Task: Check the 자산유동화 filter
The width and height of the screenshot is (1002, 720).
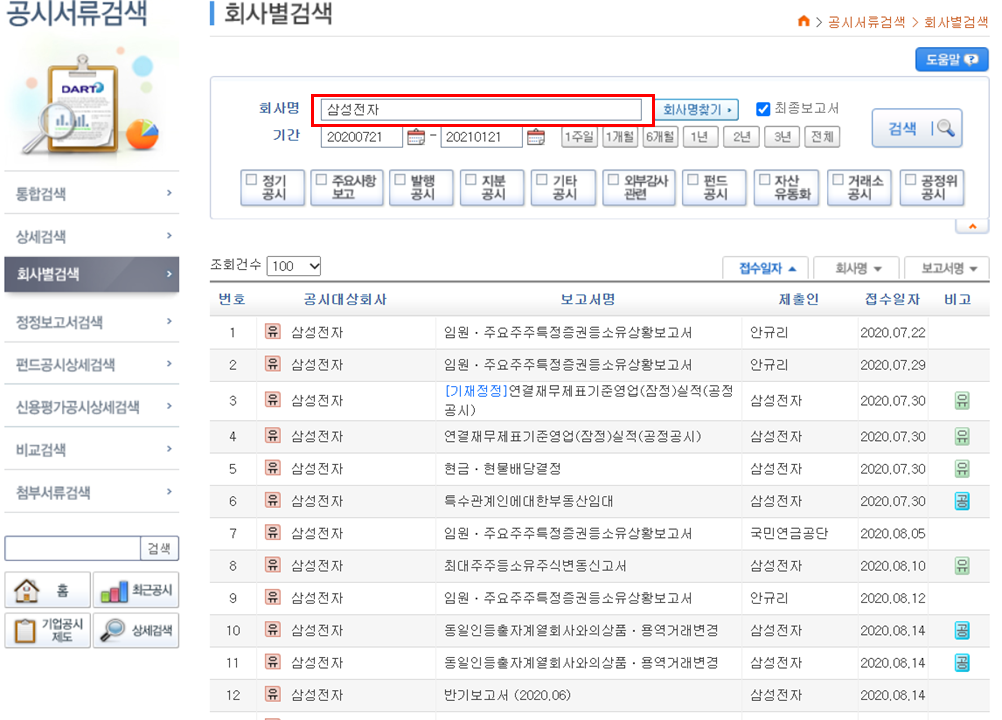Action: (x=764, y=180)
